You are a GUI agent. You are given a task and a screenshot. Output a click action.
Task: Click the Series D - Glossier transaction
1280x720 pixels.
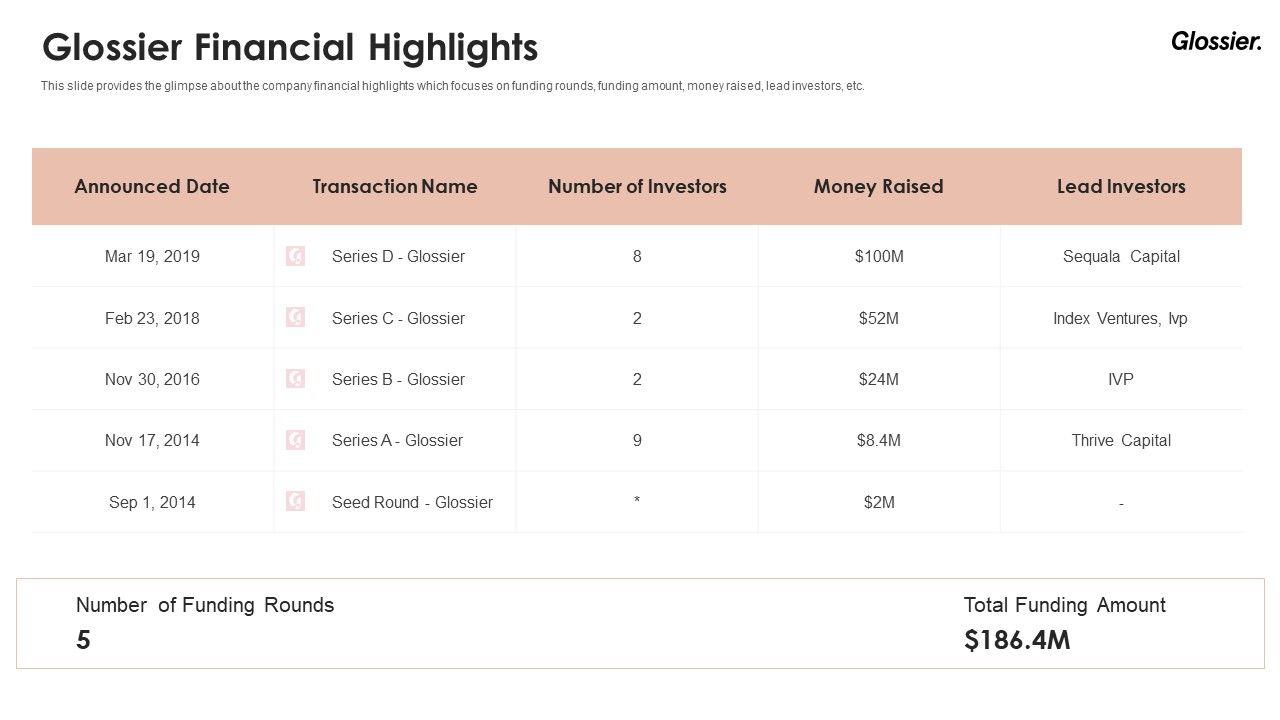point(398,257)
